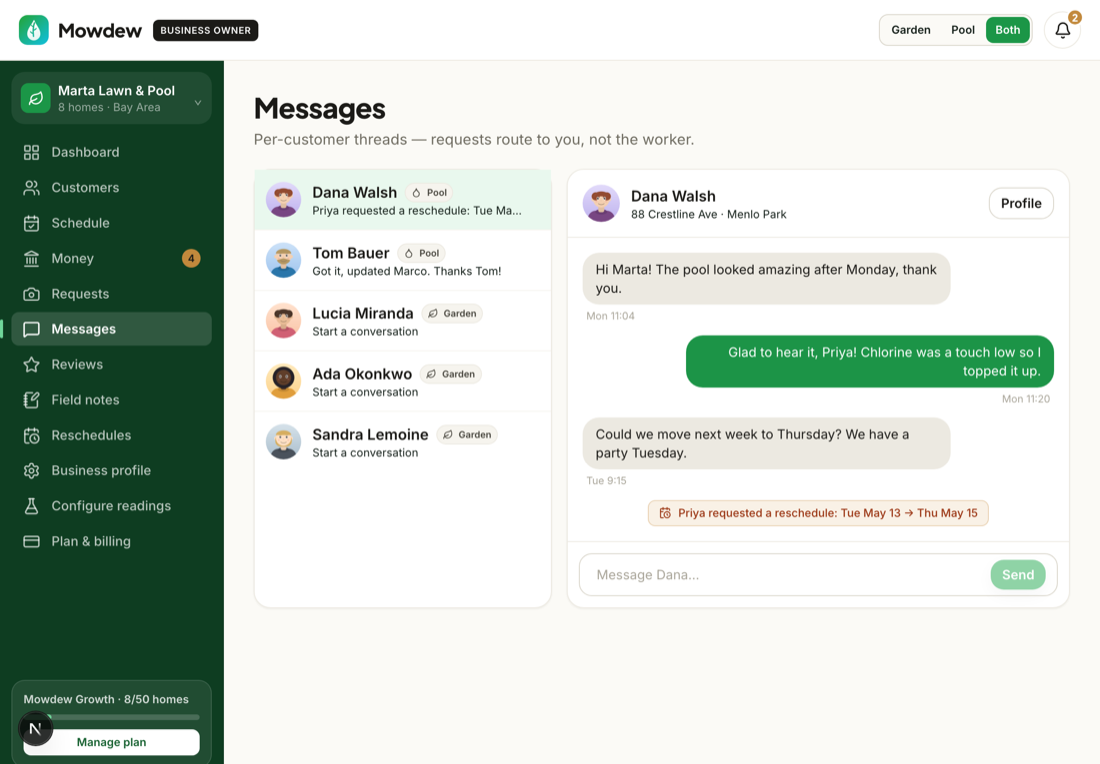1100x764 pixels.
Task: Click the Garden tag beside Ada Okonkwo
Action: (x=451, y=374)
